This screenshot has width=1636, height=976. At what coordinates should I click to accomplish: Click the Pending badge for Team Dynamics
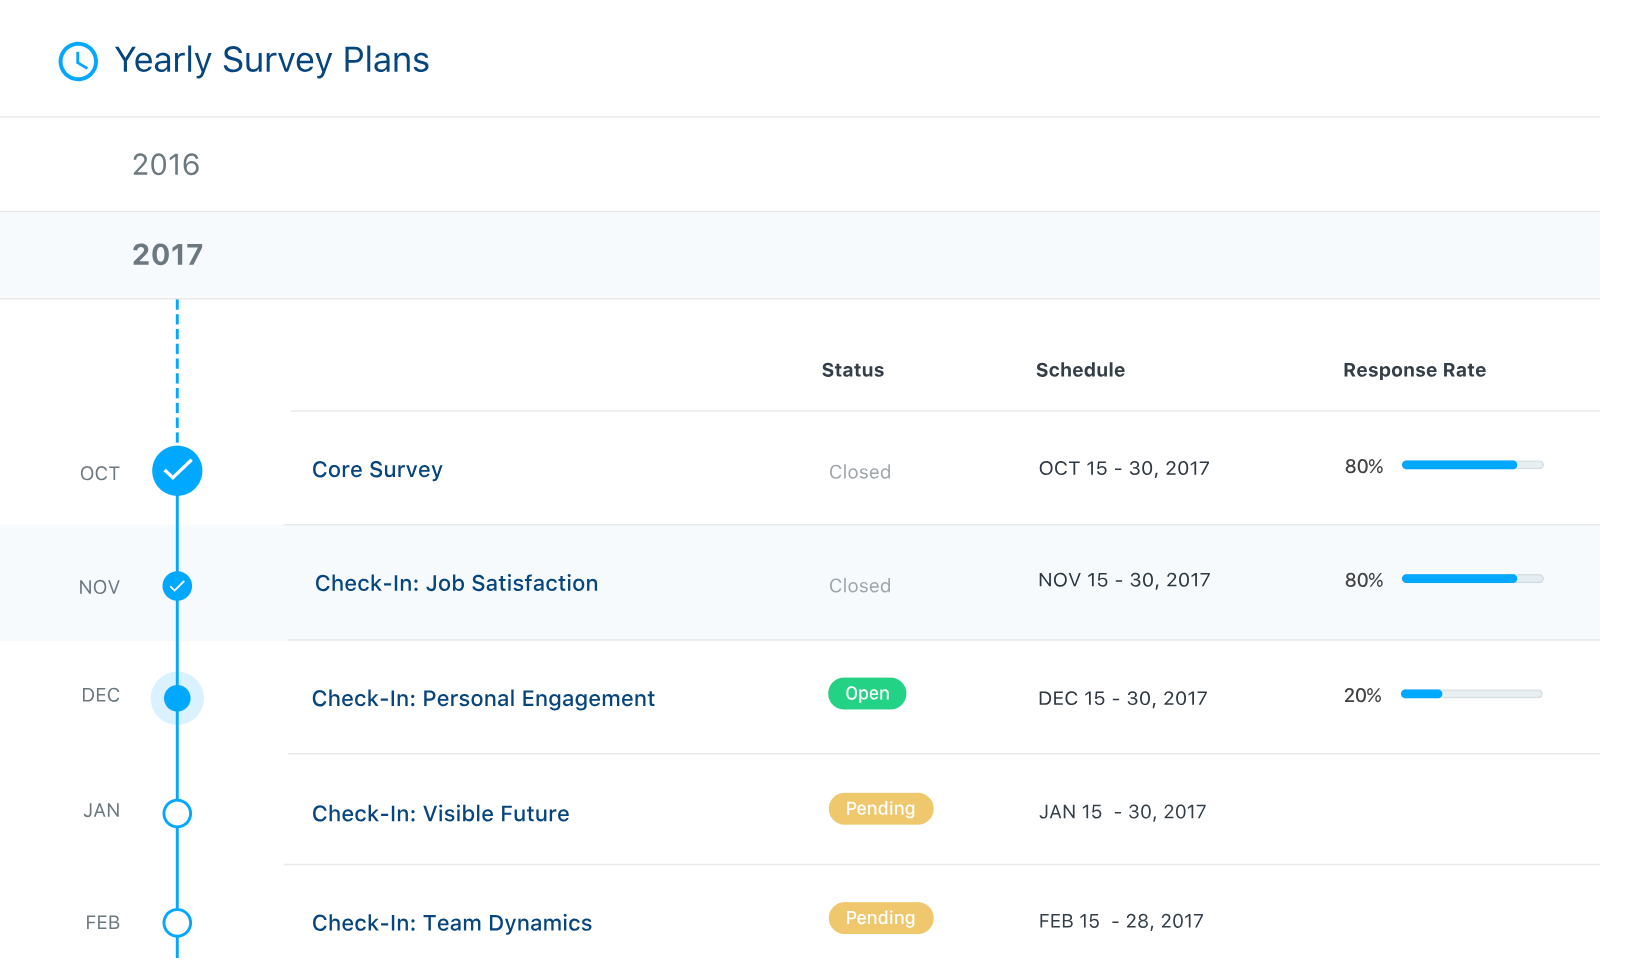880,918
